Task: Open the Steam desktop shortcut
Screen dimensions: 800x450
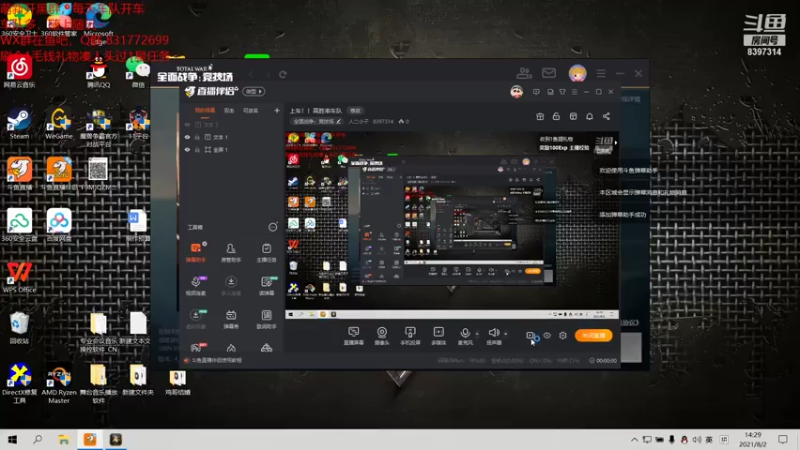Action: (19, 124)
